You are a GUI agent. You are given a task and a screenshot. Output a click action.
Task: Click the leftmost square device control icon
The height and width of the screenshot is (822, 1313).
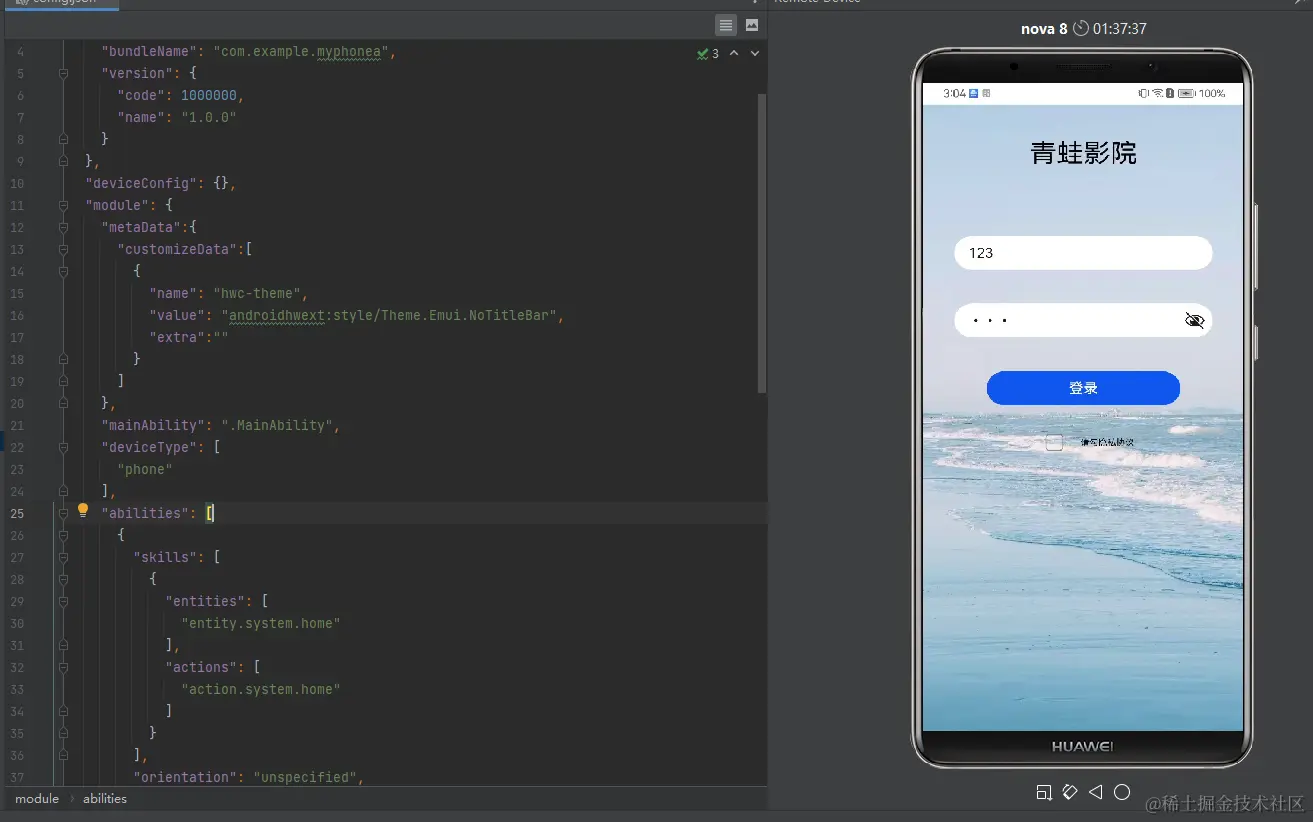click(1044, 792)
